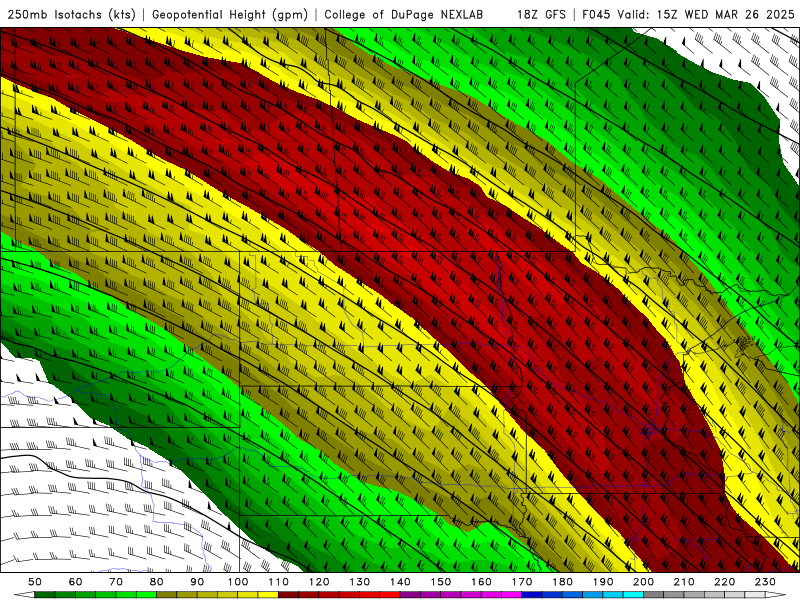
Task: Click the '130' label on the color scale
Action: 360,582
